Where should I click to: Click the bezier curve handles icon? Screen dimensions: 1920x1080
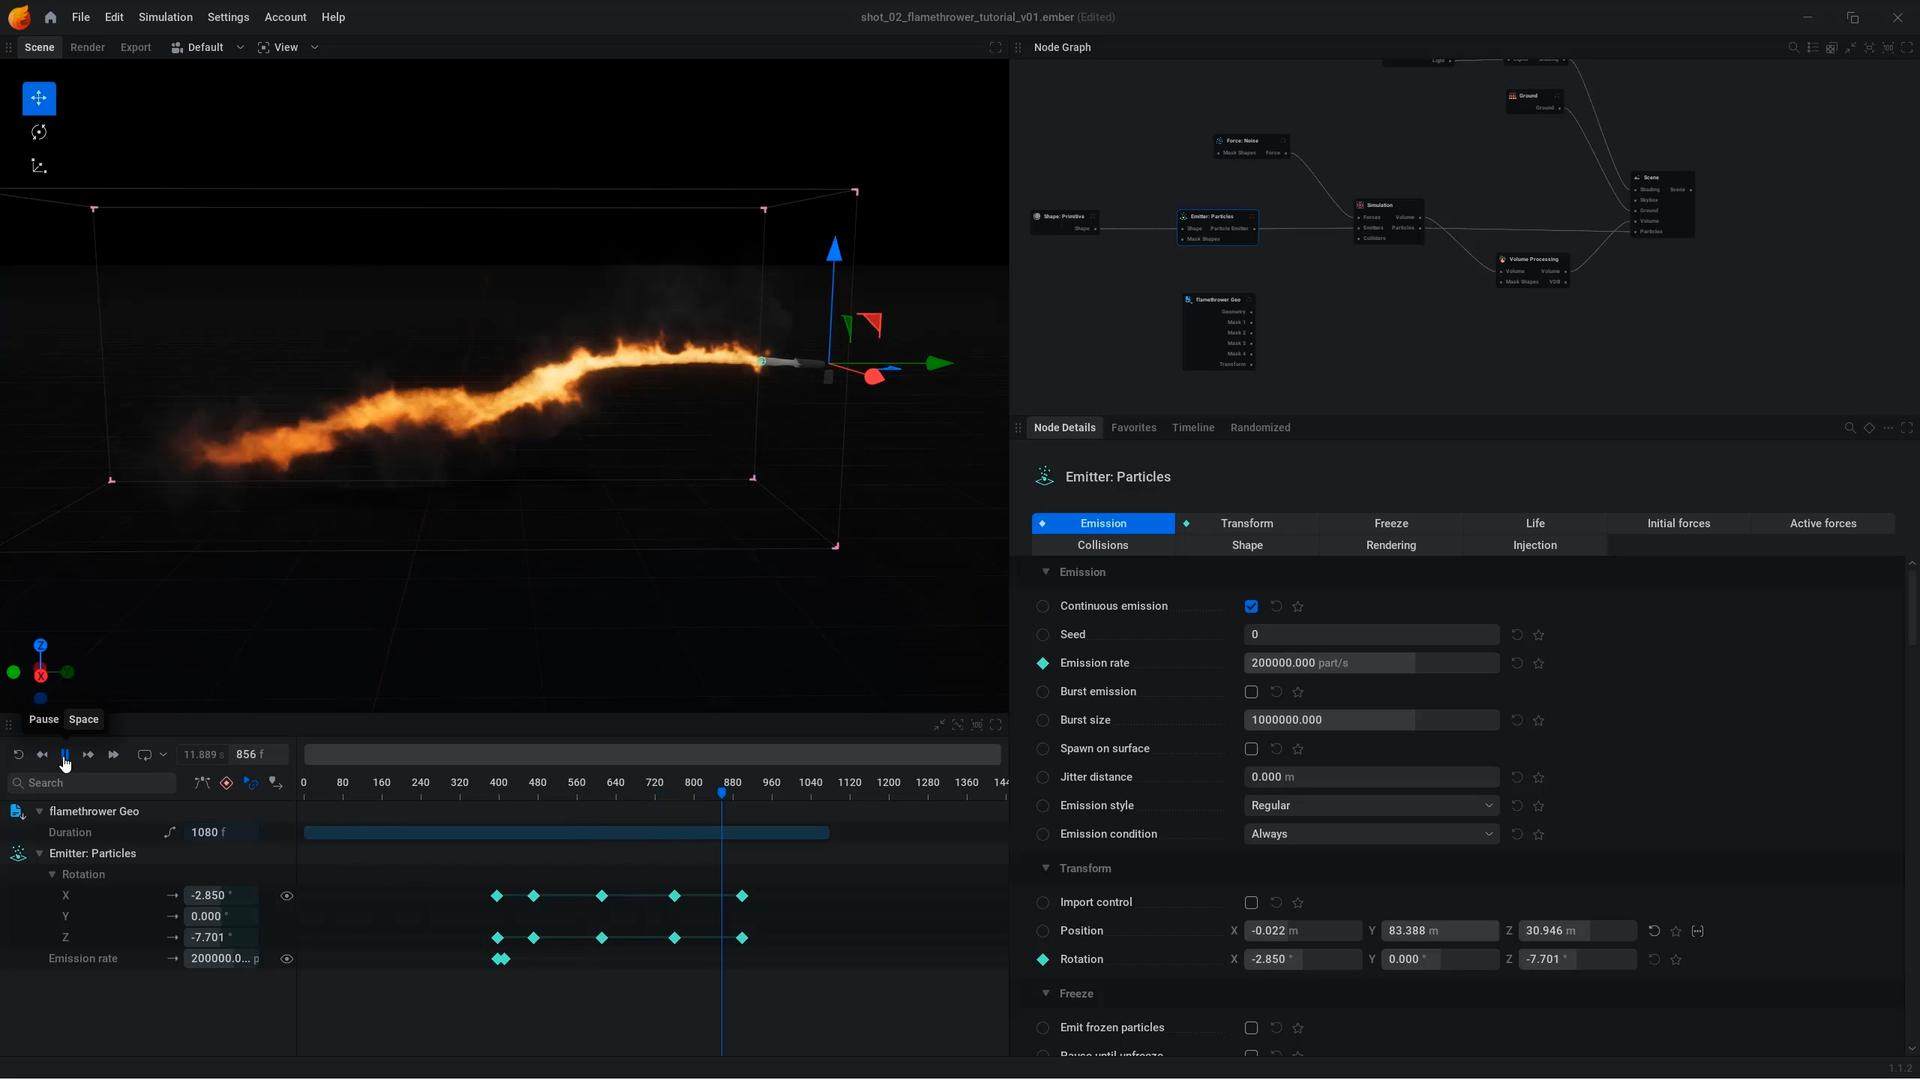202,783
